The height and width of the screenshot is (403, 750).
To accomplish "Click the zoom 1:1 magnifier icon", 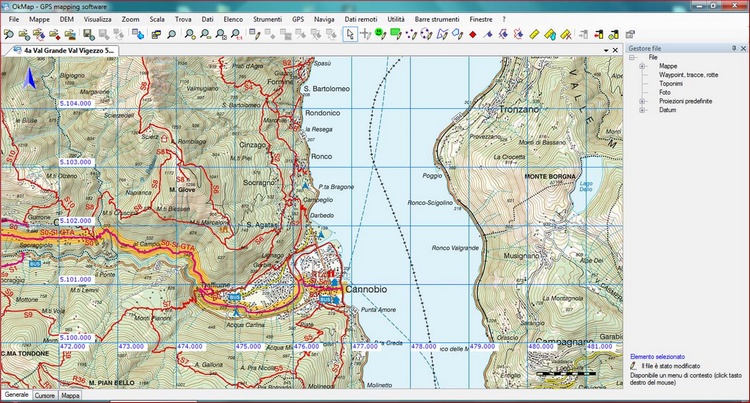I will tap(237, 34).
